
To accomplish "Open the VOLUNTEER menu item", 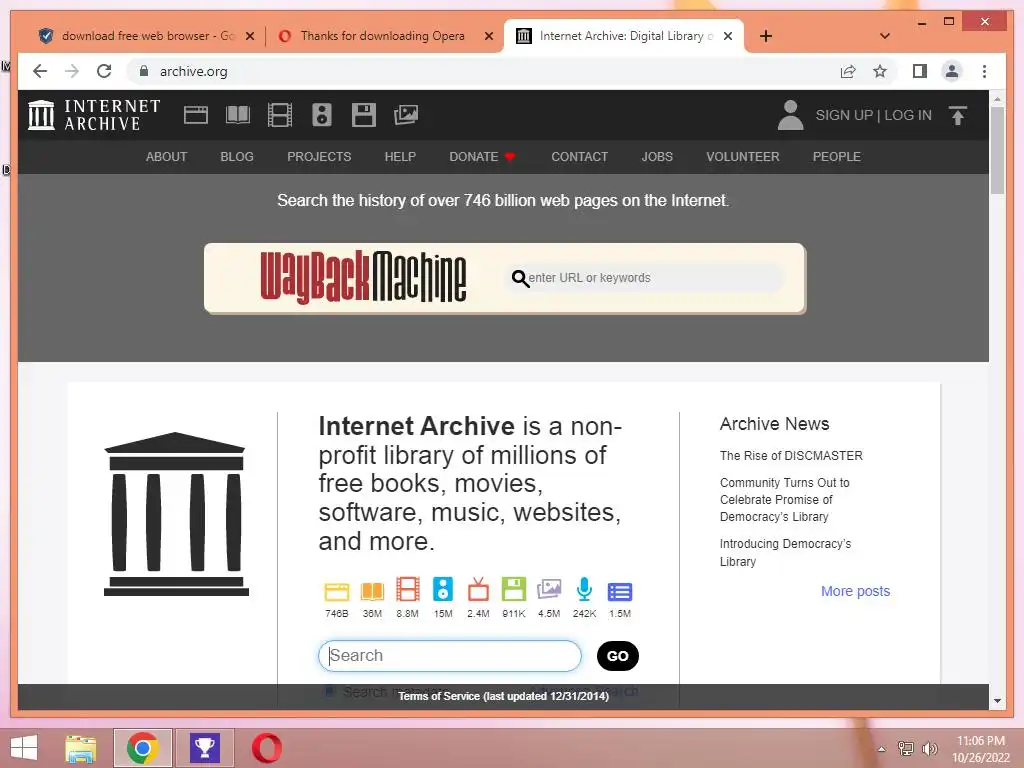I will click(x=743, y=157).
